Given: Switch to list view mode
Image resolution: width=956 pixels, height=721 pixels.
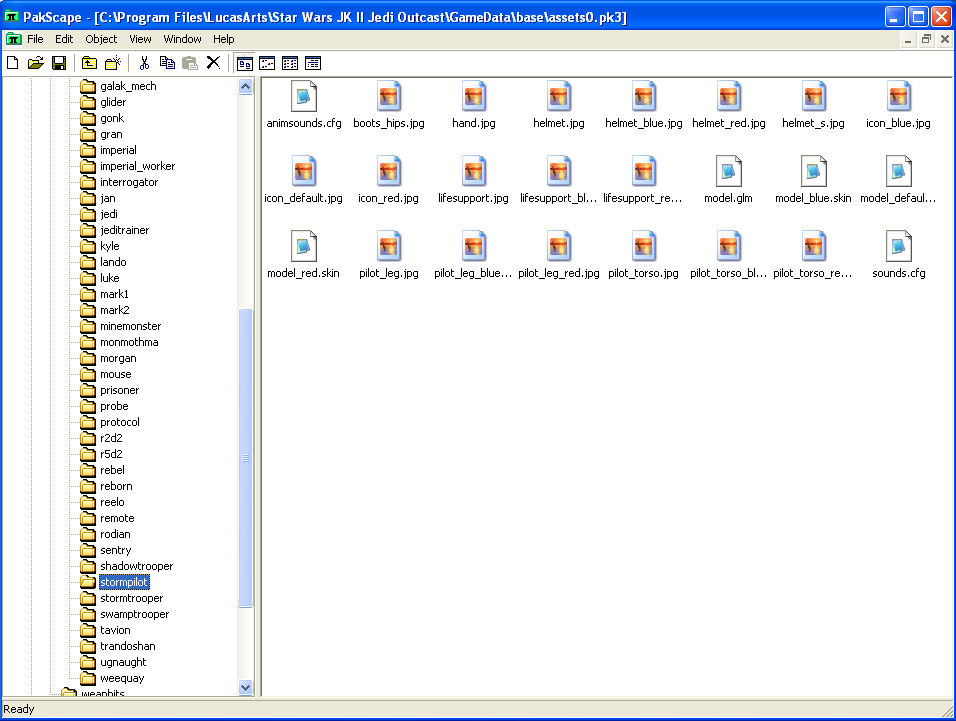Looking at the screenshot, I should pyautogui.click(x=290, y=63).
